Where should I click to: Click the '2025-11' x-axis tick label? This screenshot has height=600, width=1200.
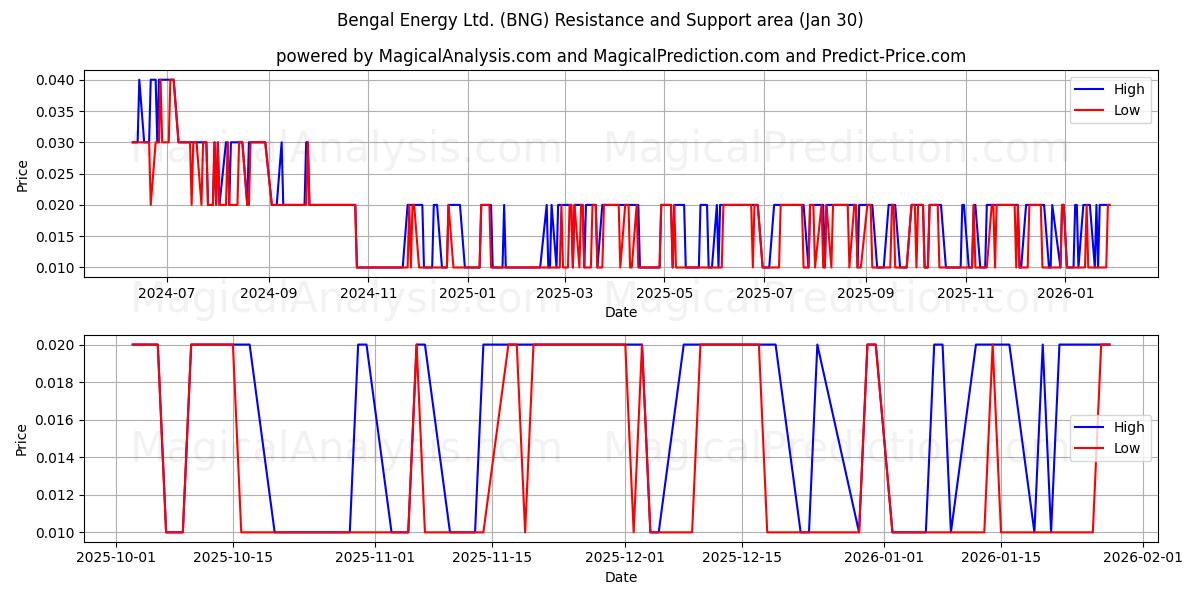[967, 293]
